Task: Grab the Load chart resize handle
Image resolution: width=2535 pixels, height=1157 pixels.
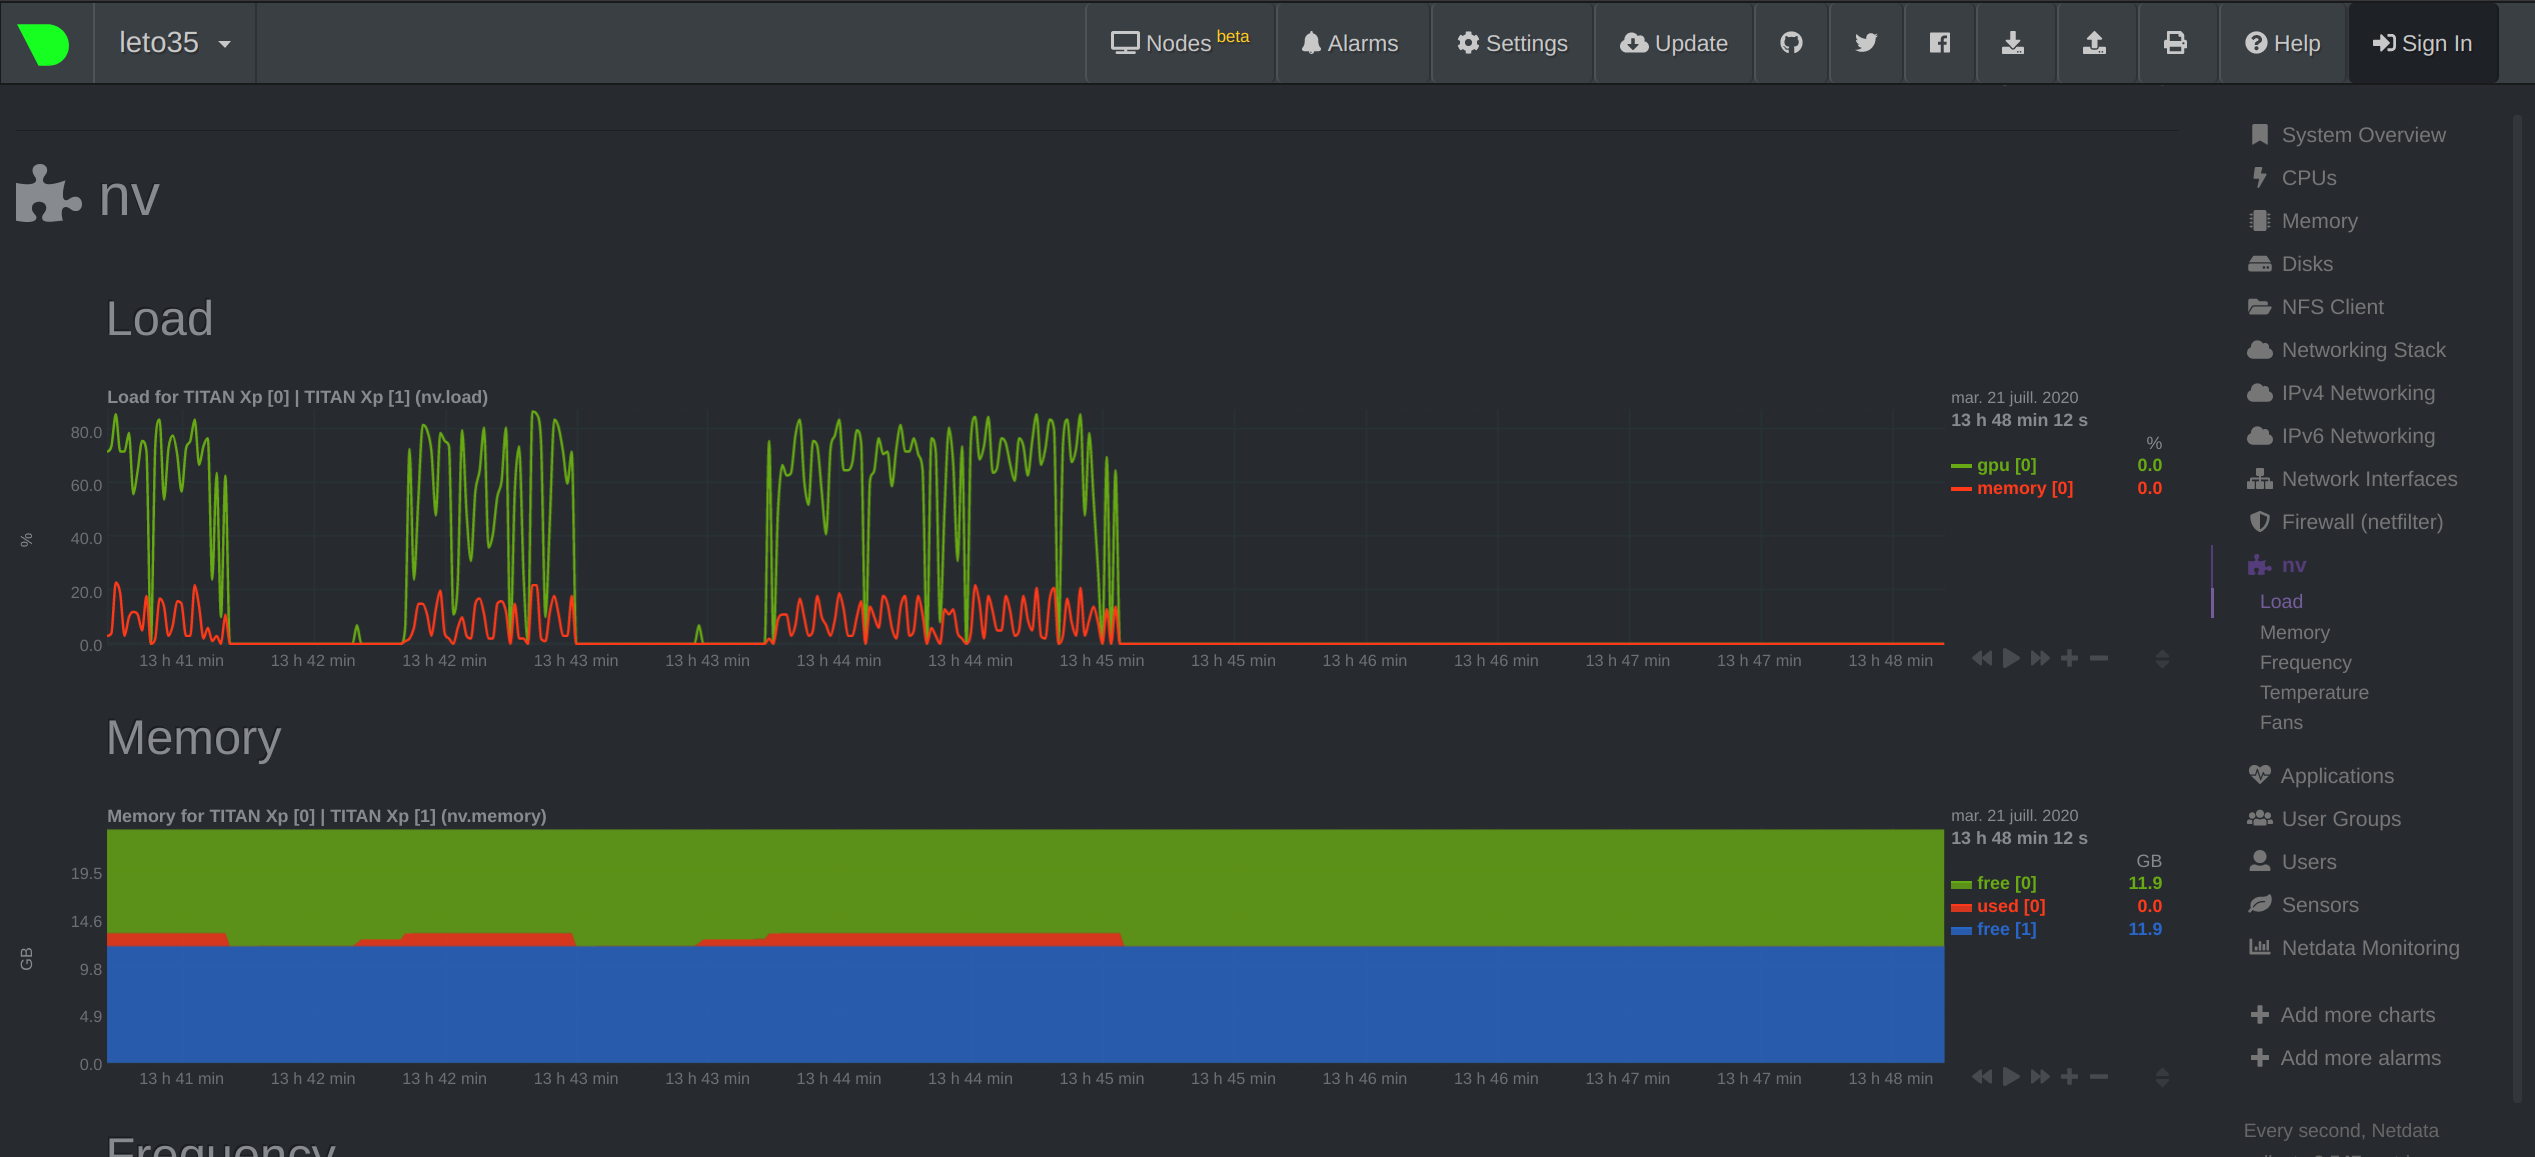Action: coord(2162,659)
